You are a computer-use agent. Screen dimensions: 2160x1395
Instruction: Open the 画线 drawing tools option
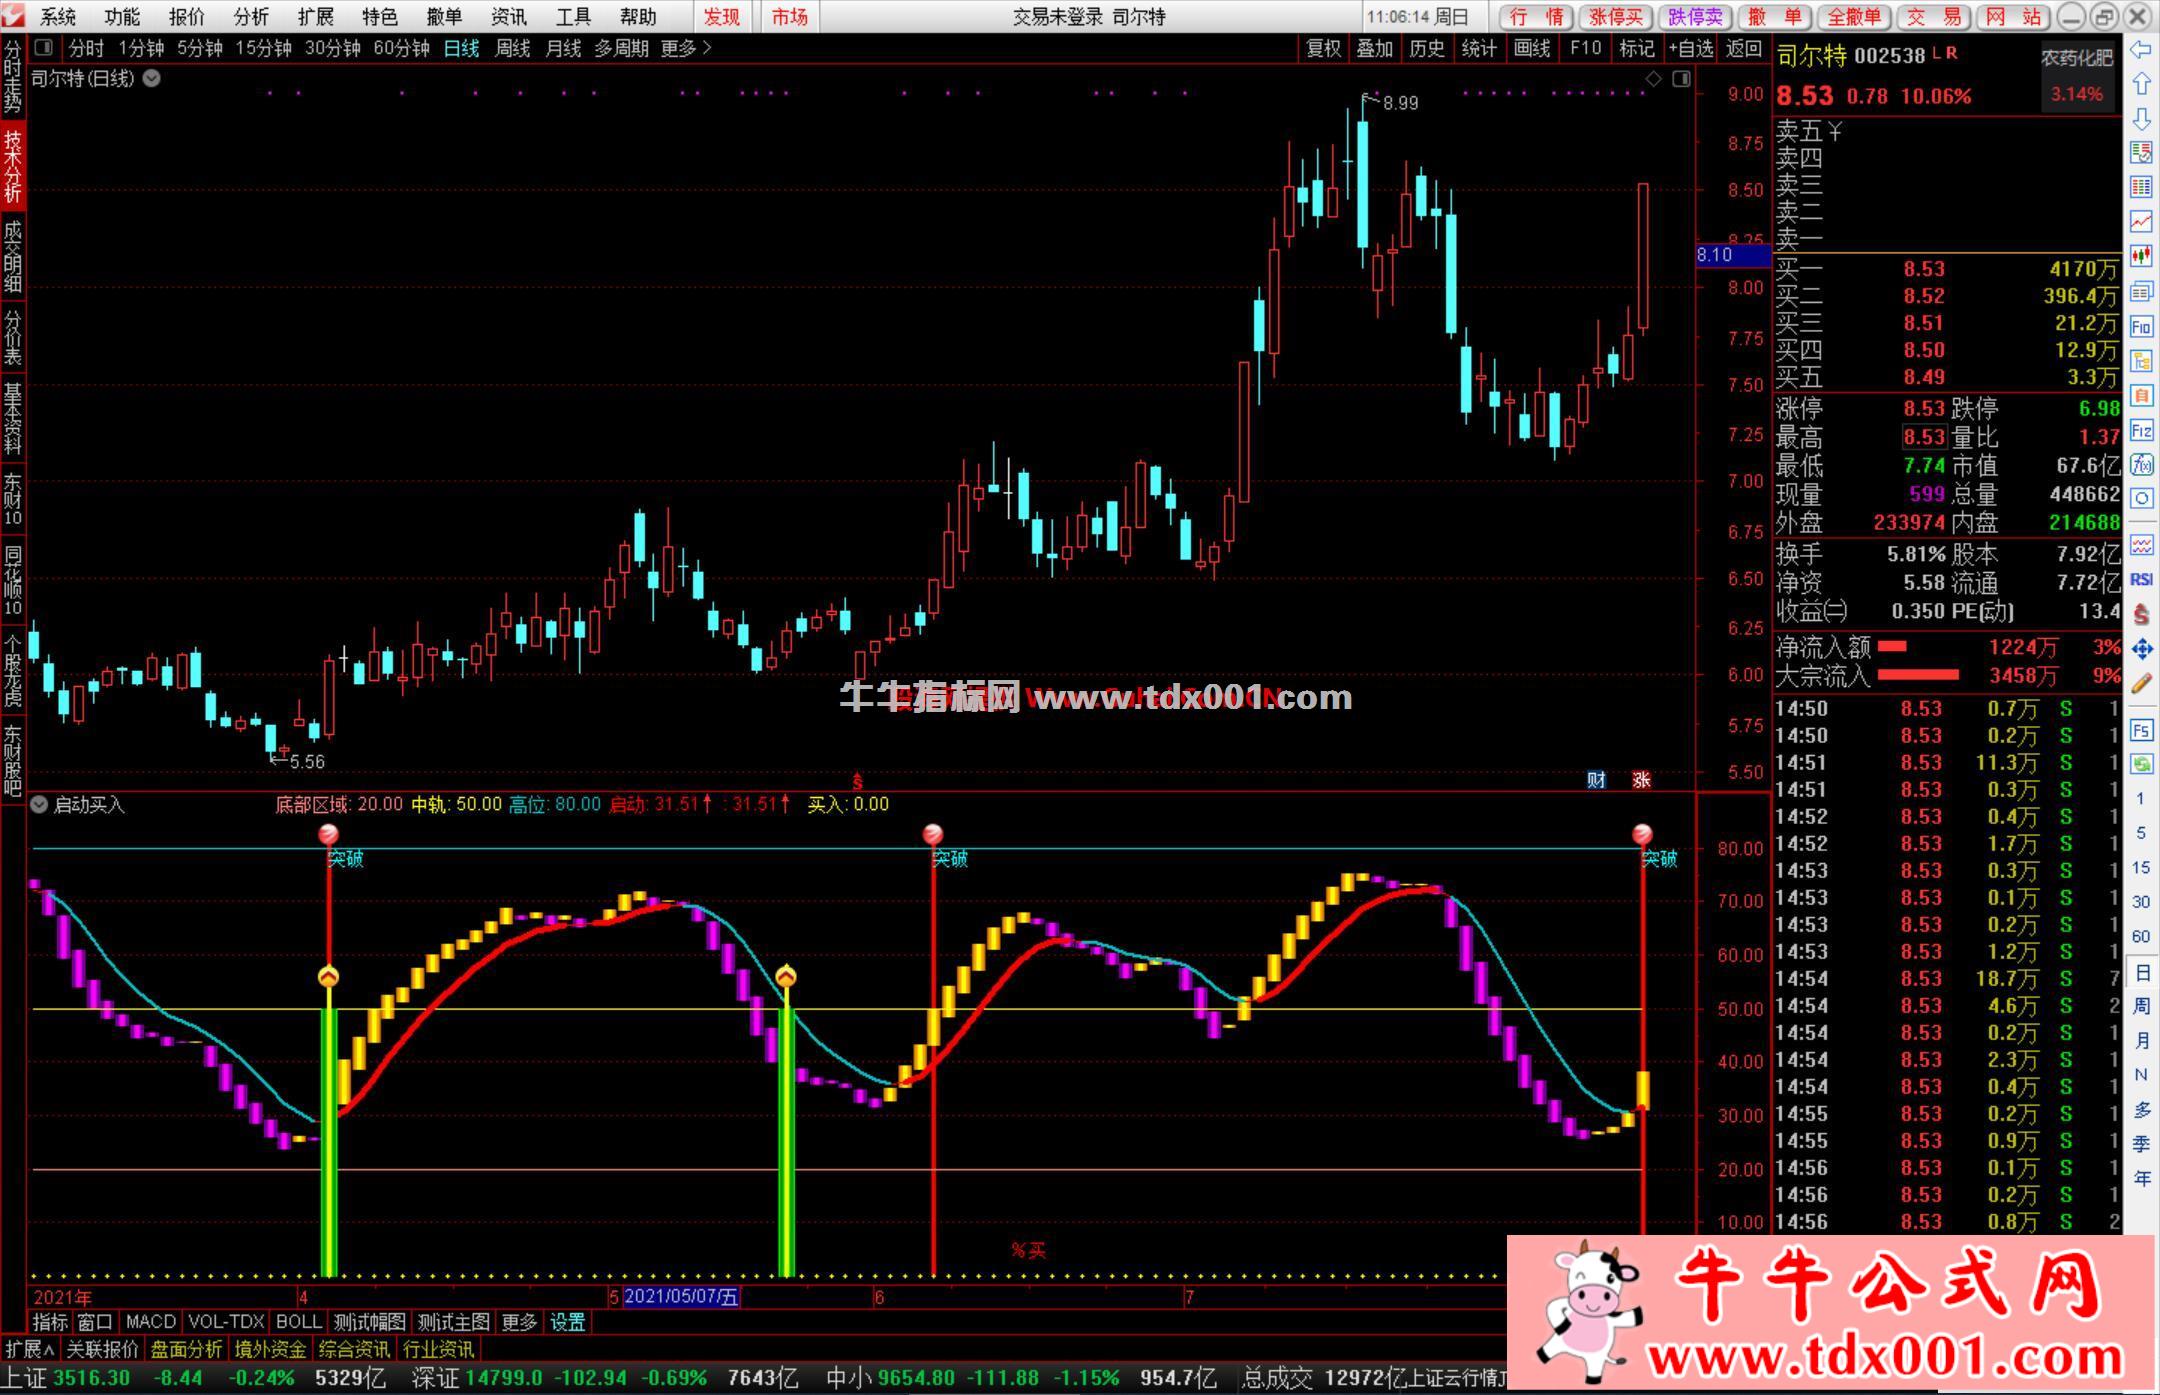click(x=1531, y=48)
